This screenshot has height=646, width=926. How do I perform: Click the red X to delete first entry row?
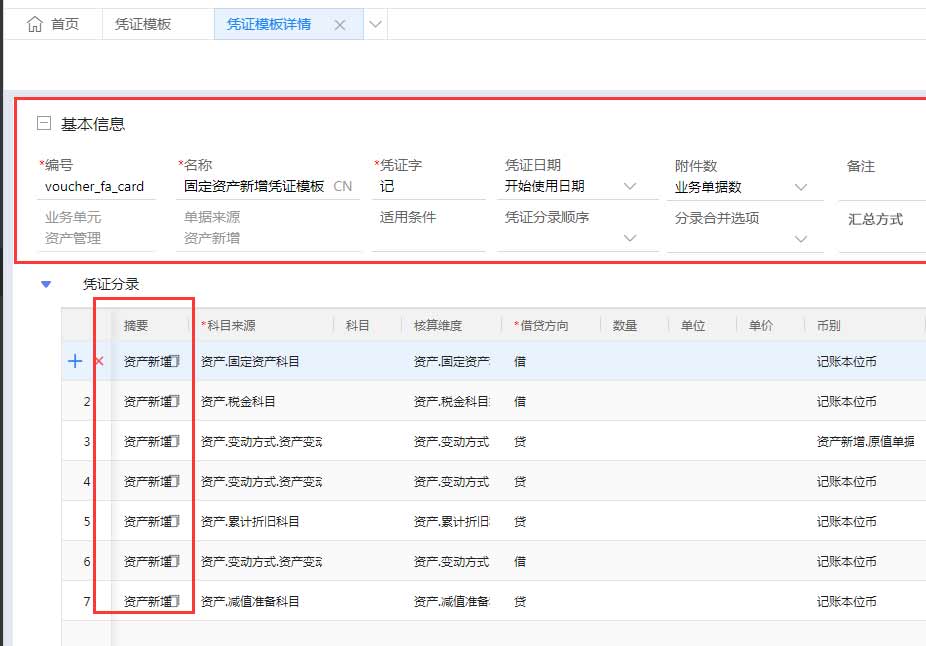[x=99, y=362]
